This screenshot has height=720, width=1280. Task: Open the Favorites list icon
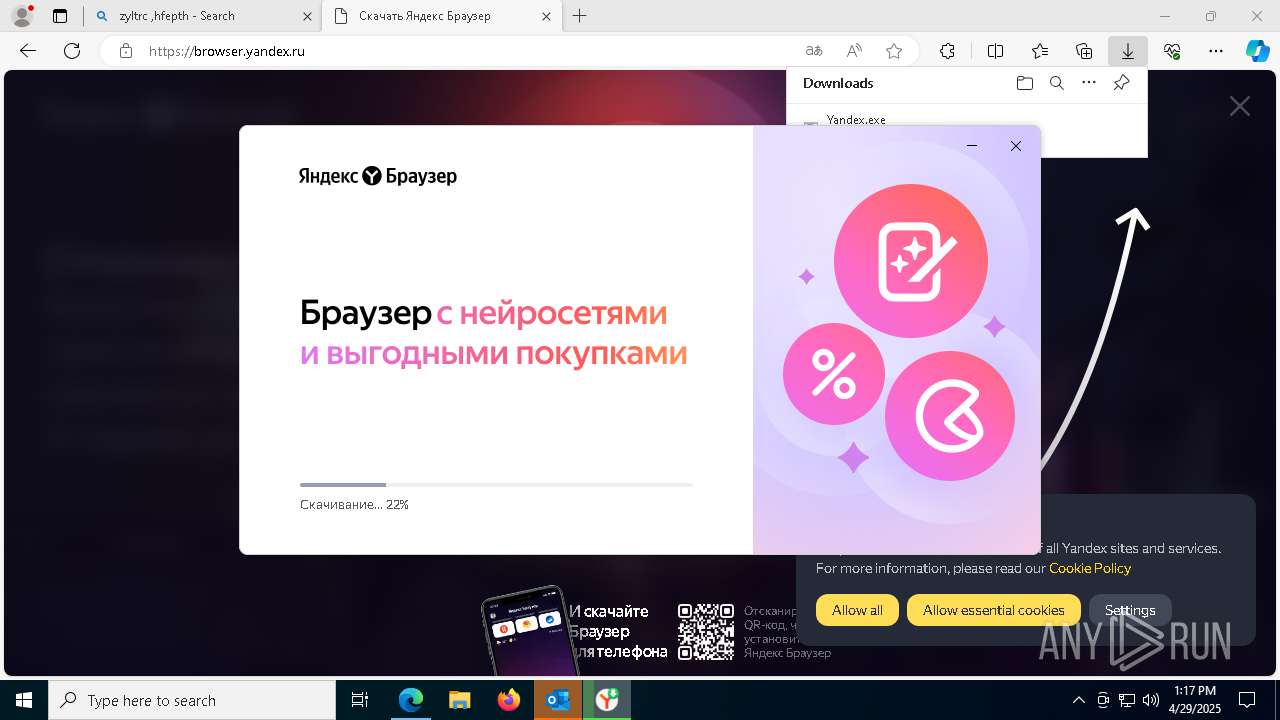(x=1040, y=51)
